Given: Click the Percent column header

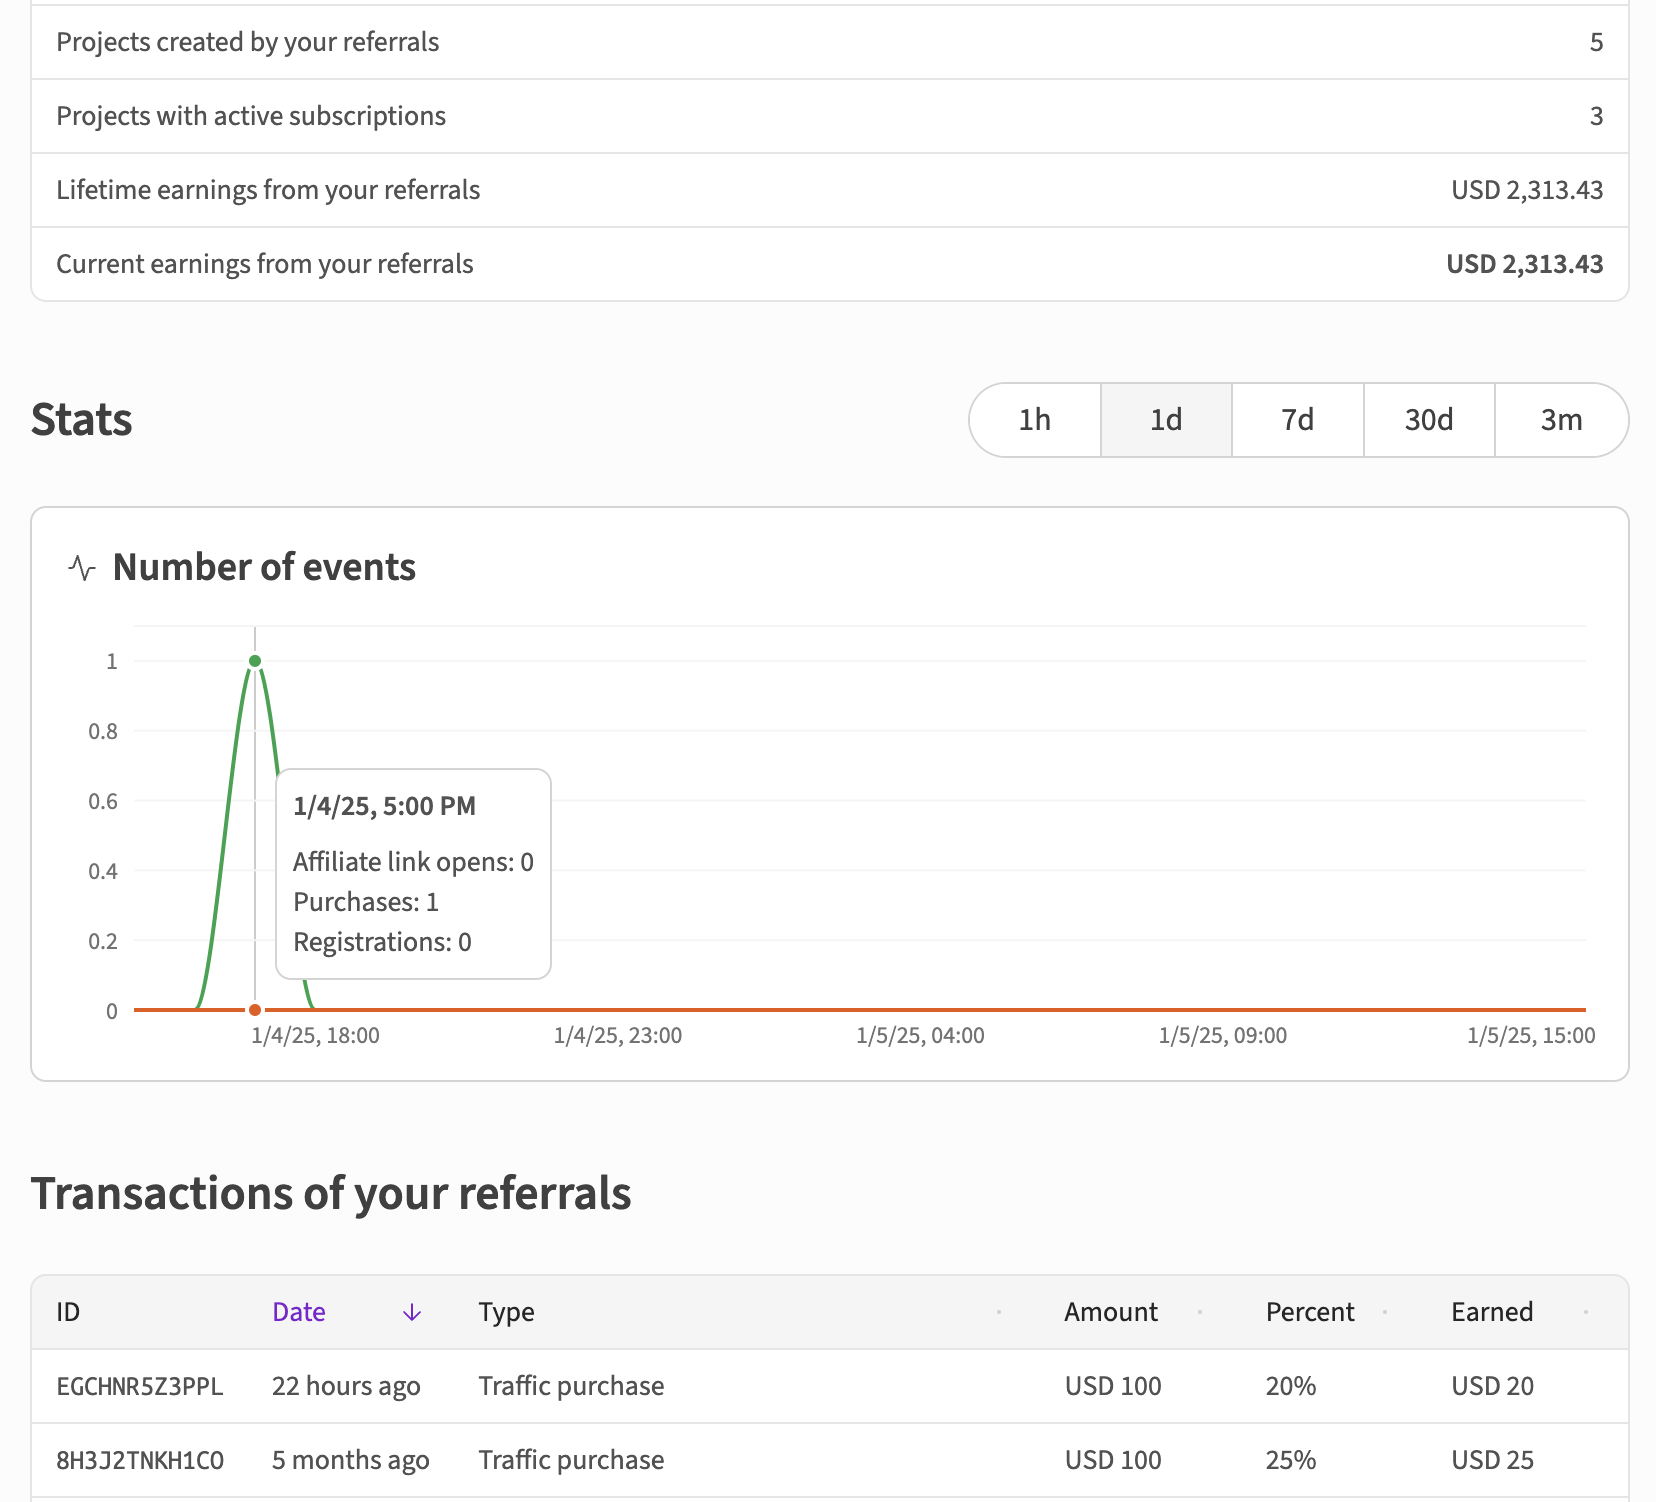Looking at the screenshot, I should tap(1309, 1312).
